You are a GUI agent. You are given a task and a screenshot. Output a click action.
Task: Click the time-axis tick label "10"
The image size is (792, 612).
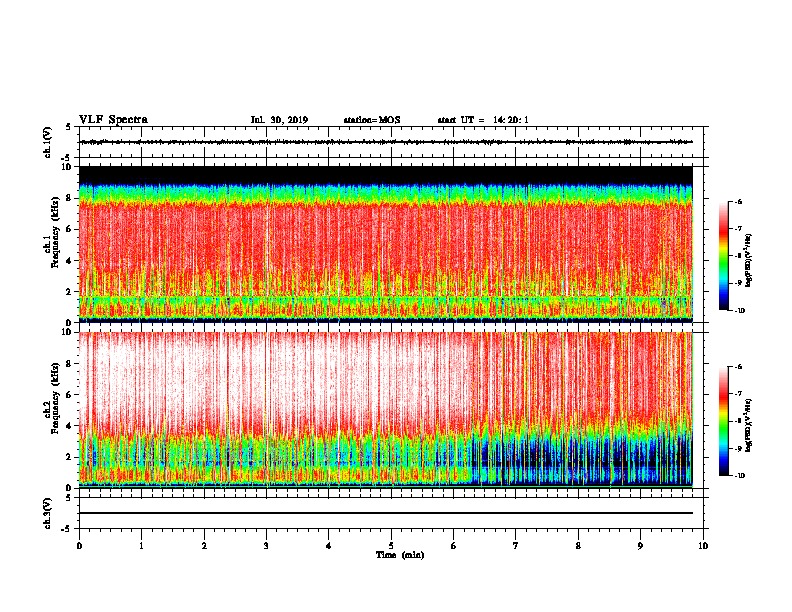click(703, 546)
